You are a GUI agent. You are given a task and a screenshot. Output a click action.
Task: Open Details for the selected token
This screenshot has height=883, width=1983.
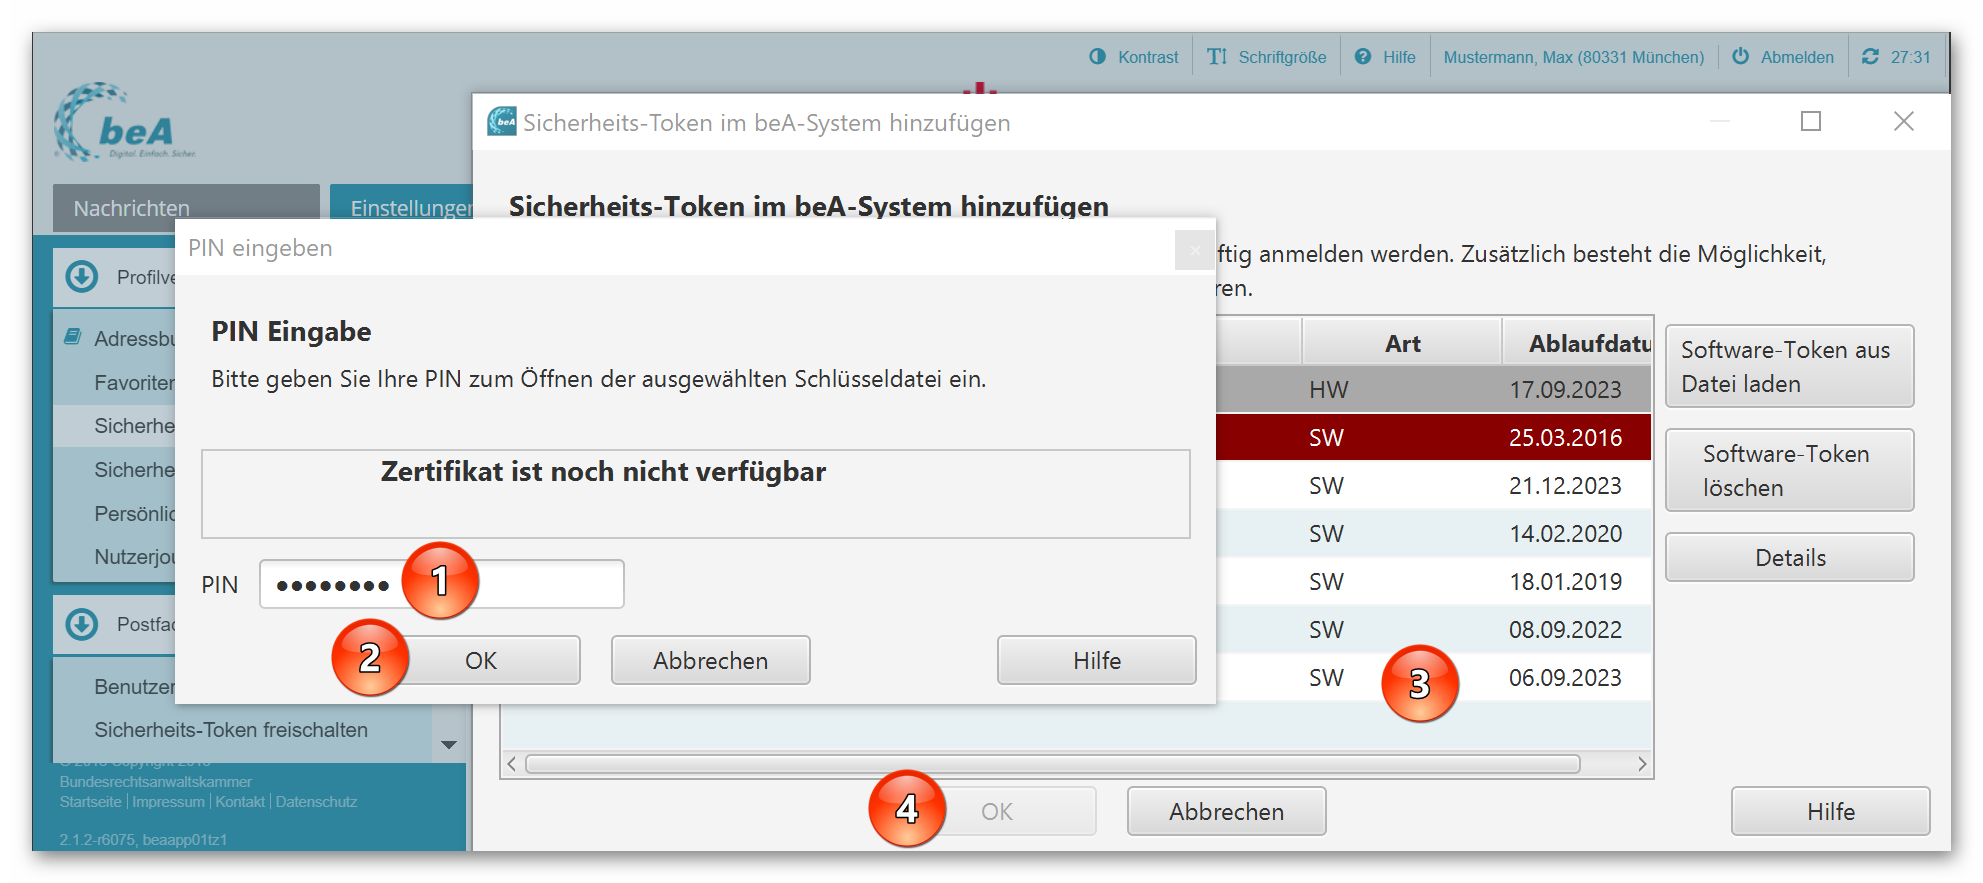1788,558
